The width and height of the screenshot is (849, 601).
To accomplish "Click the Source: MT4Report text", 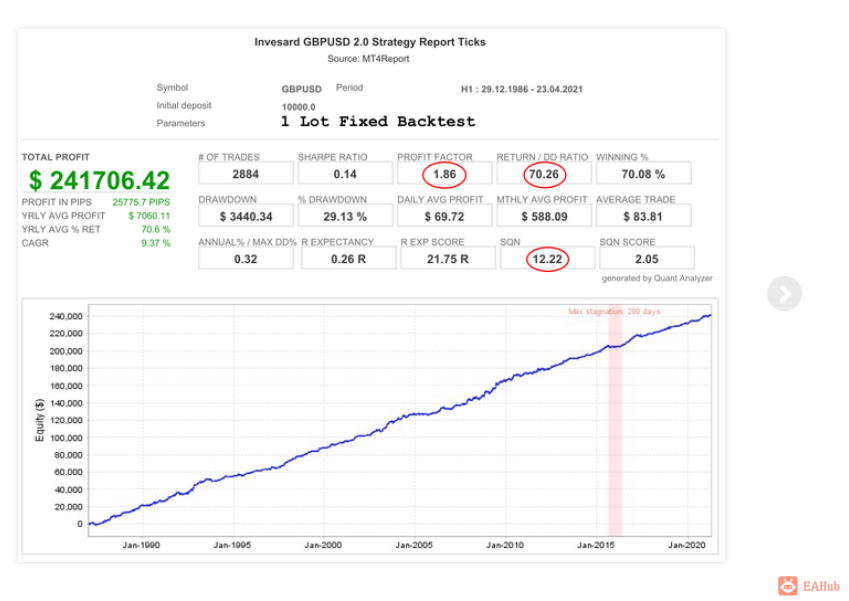I will coord(368,58).
